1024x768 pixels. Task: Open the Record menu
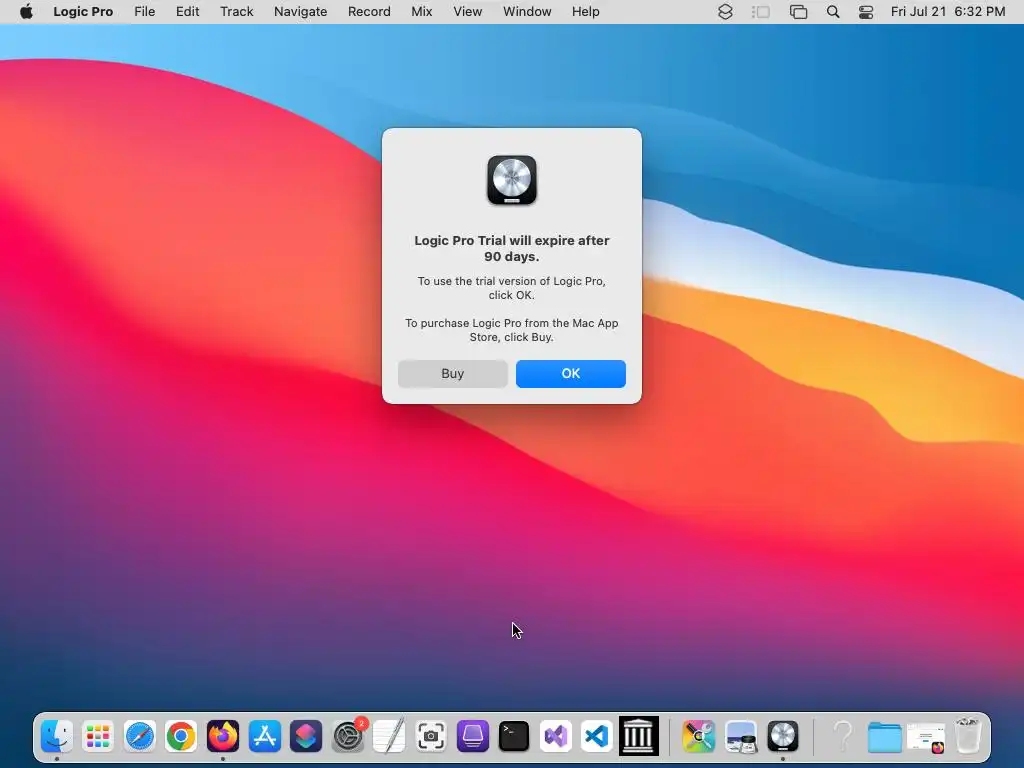tap(369, 12)
